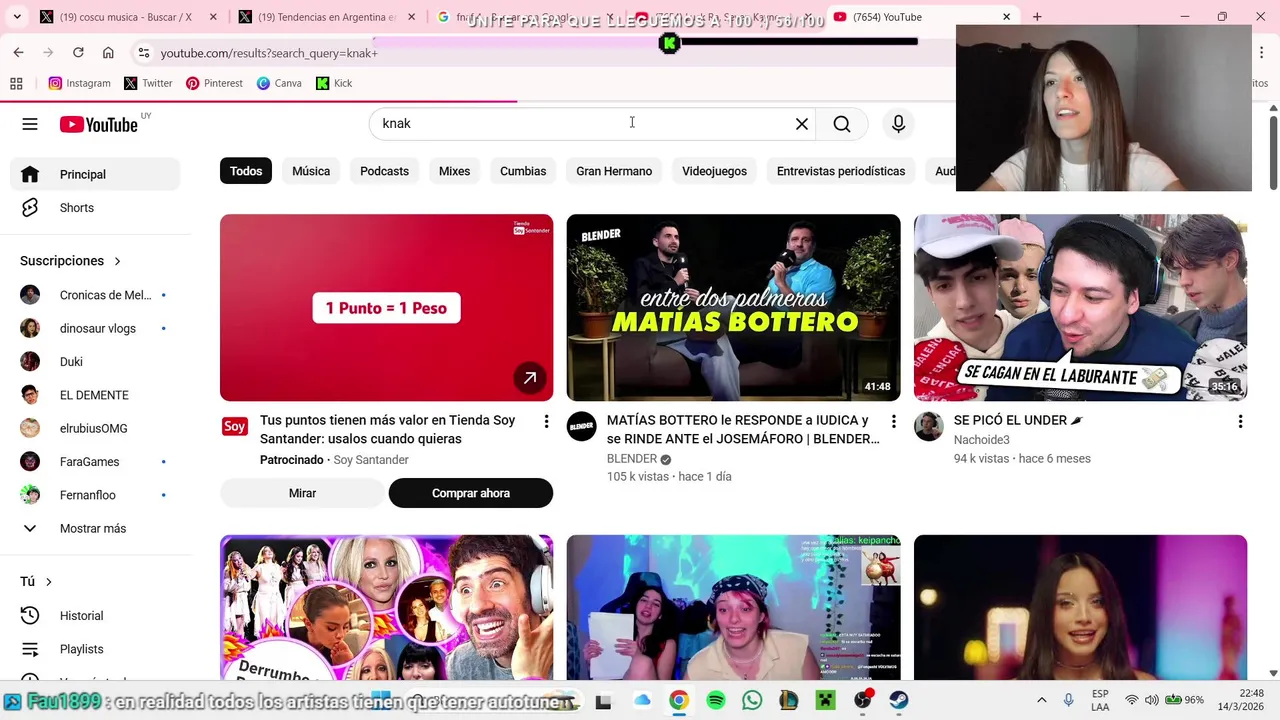Click the BLENDER channel avatar

[x=581, y=426]
